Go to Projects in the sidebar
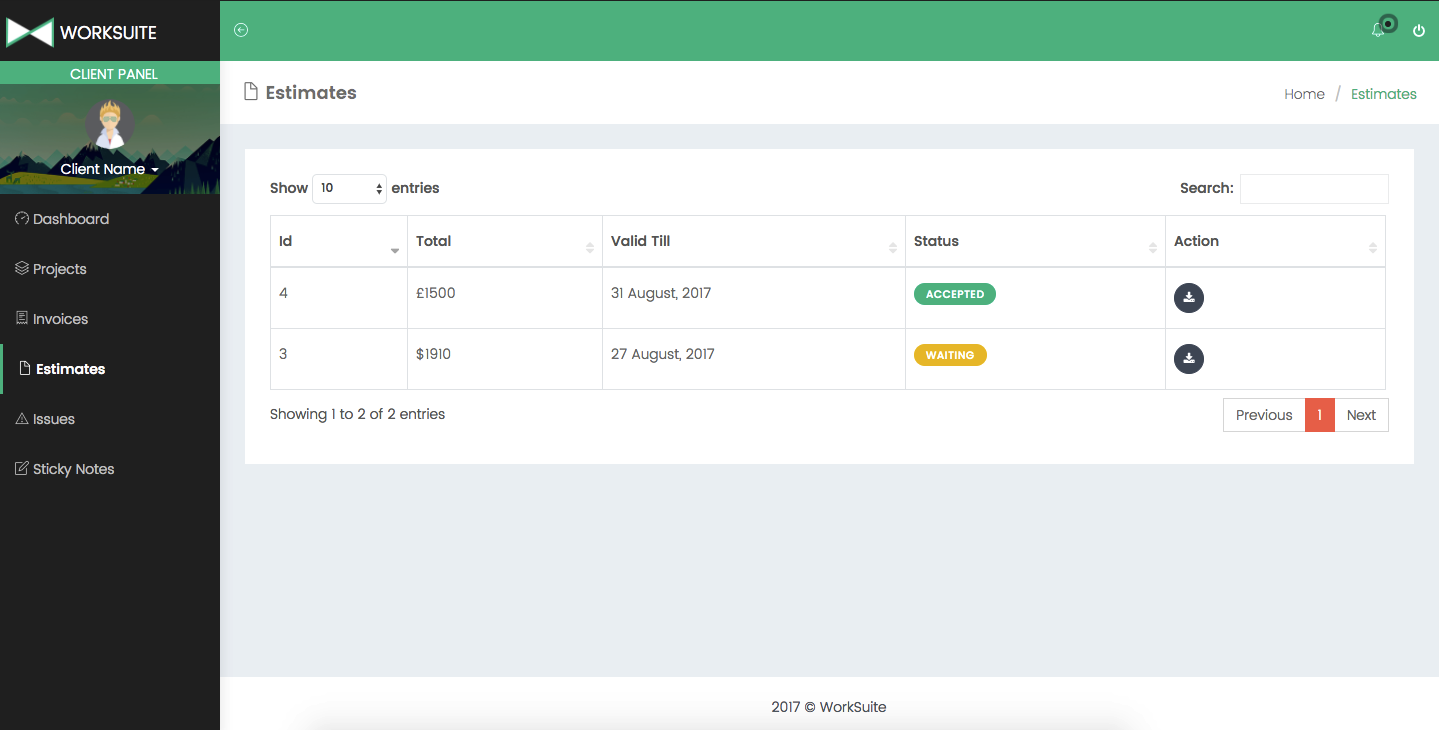Image resolution: width=1439 pixels, height=730 pixels. coord(59,269)
